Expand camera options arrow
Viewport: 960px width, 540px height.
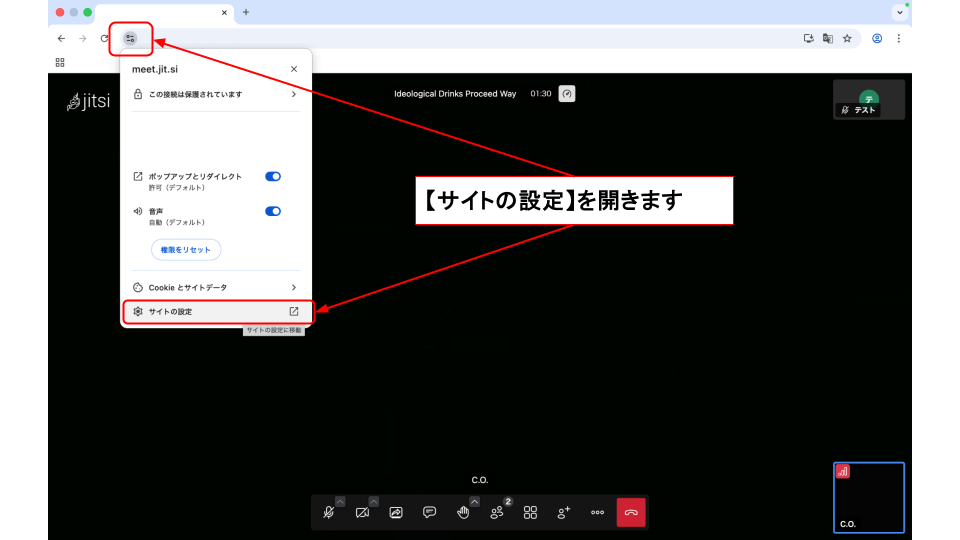tap(374, 501)
